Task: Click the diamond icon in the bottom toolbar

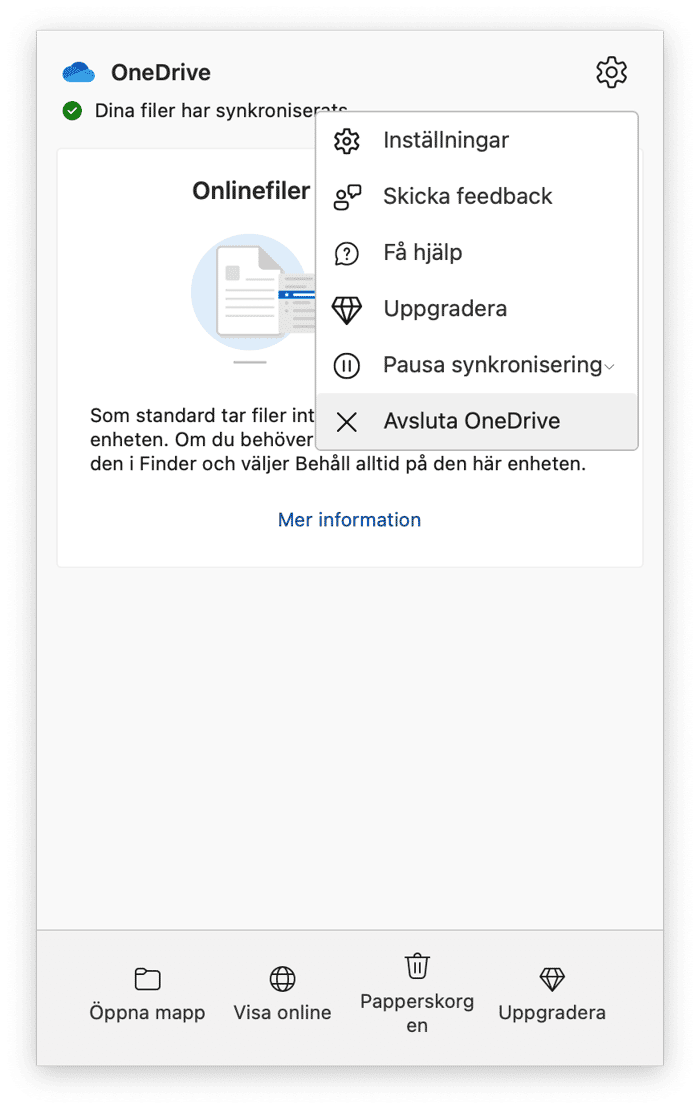Action: pos(552,979)
